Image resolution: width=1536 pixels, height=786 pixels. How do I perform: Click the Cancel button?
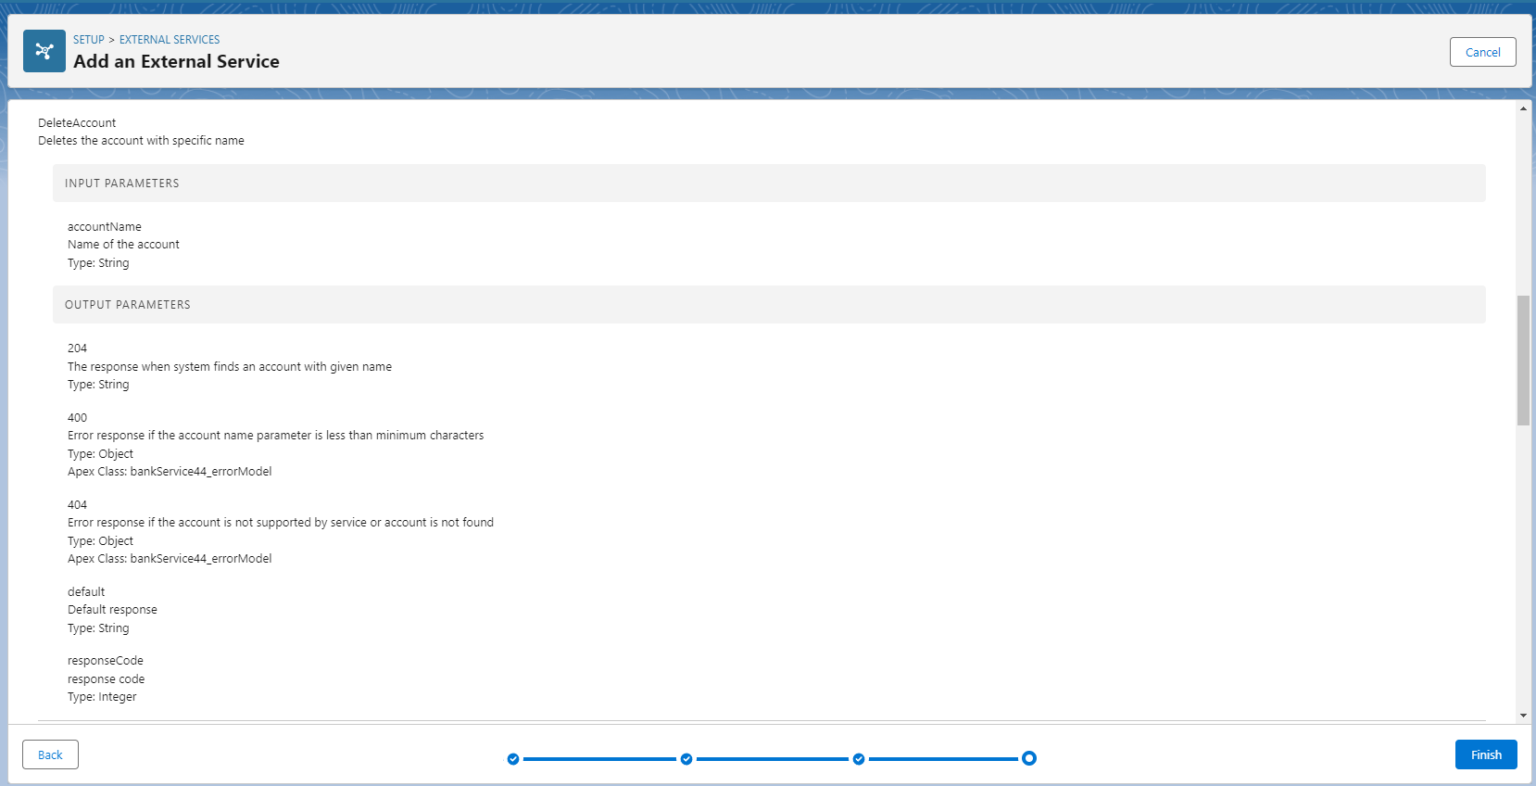coord(1482,51)
